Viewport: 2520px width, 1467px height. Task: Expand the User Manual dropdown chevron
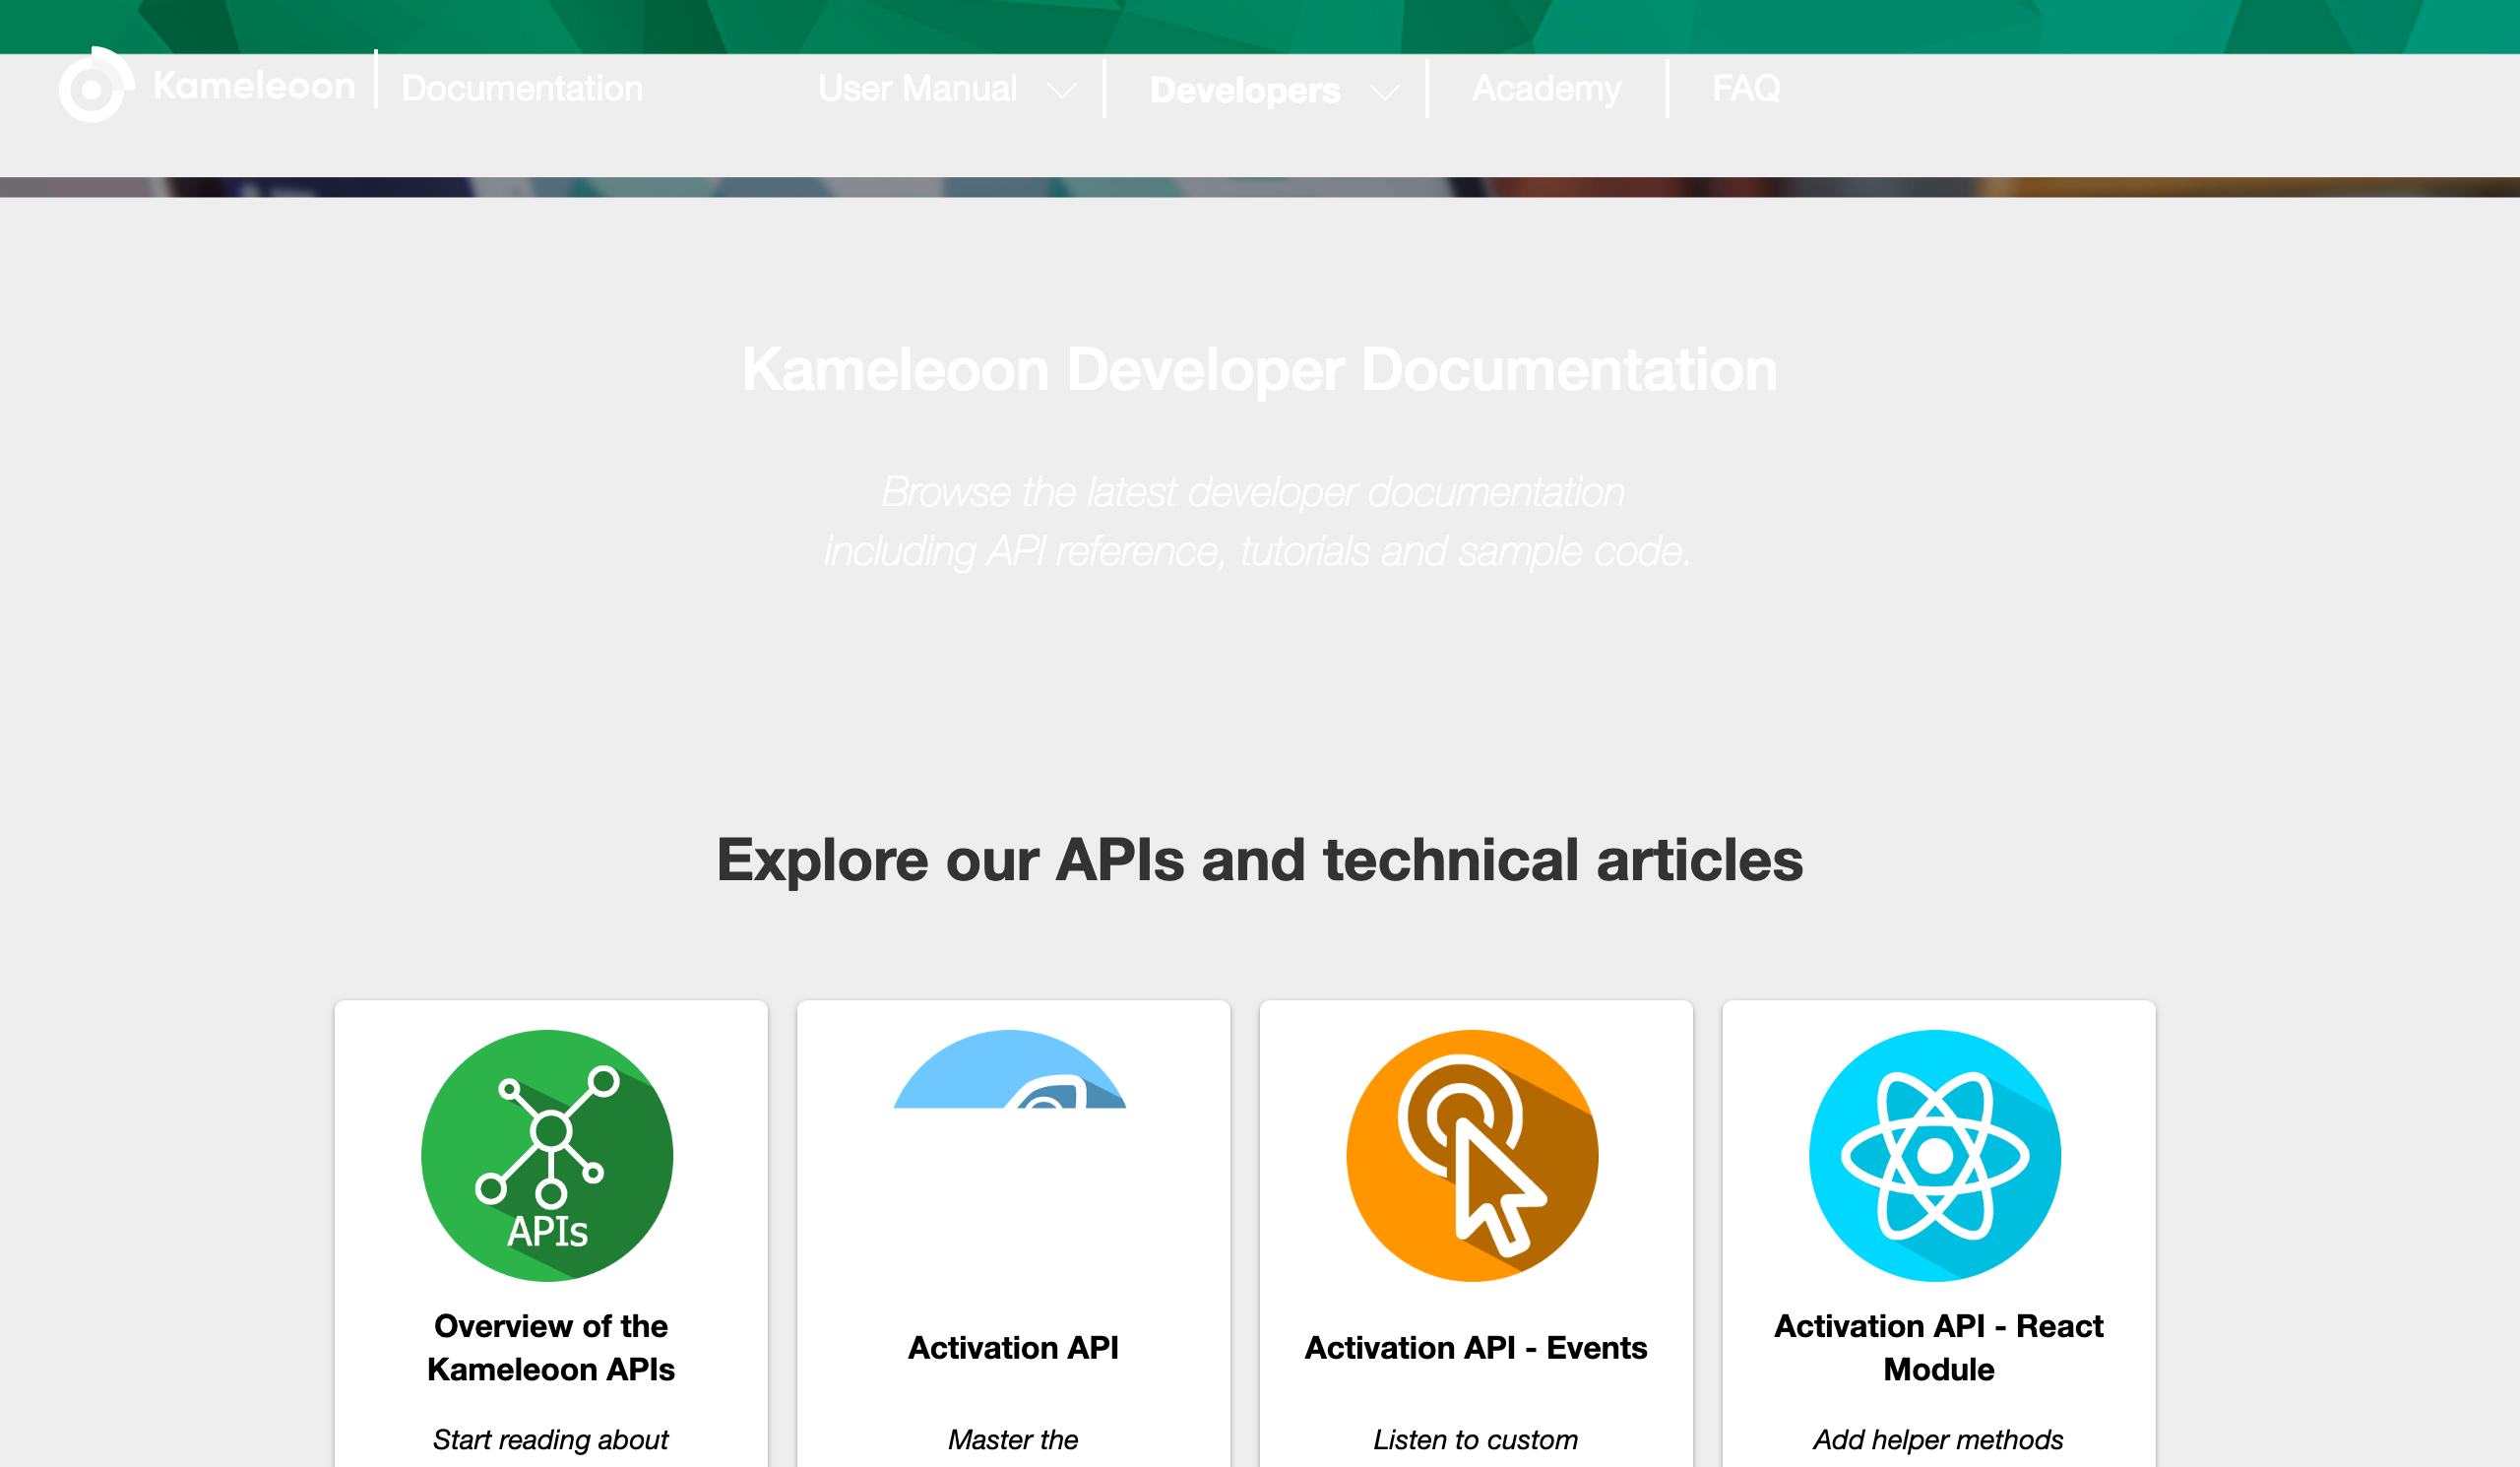pyautogui.click(x=1062, y=92)
